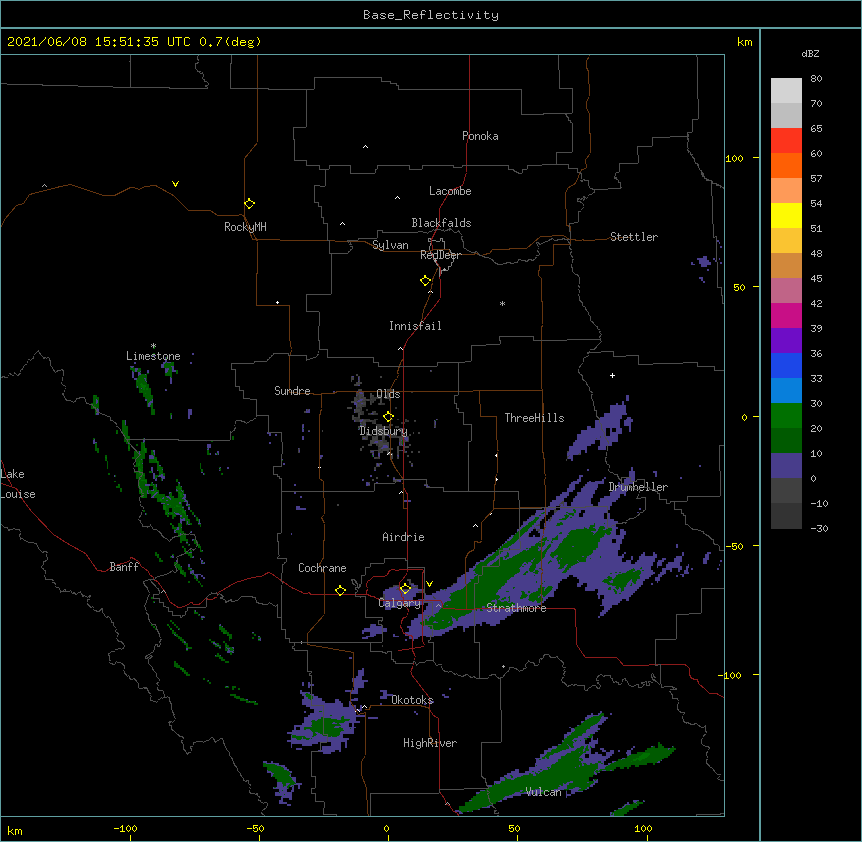Click the HighRiver town label
This screenshot has width=862, height=842.
430,743
